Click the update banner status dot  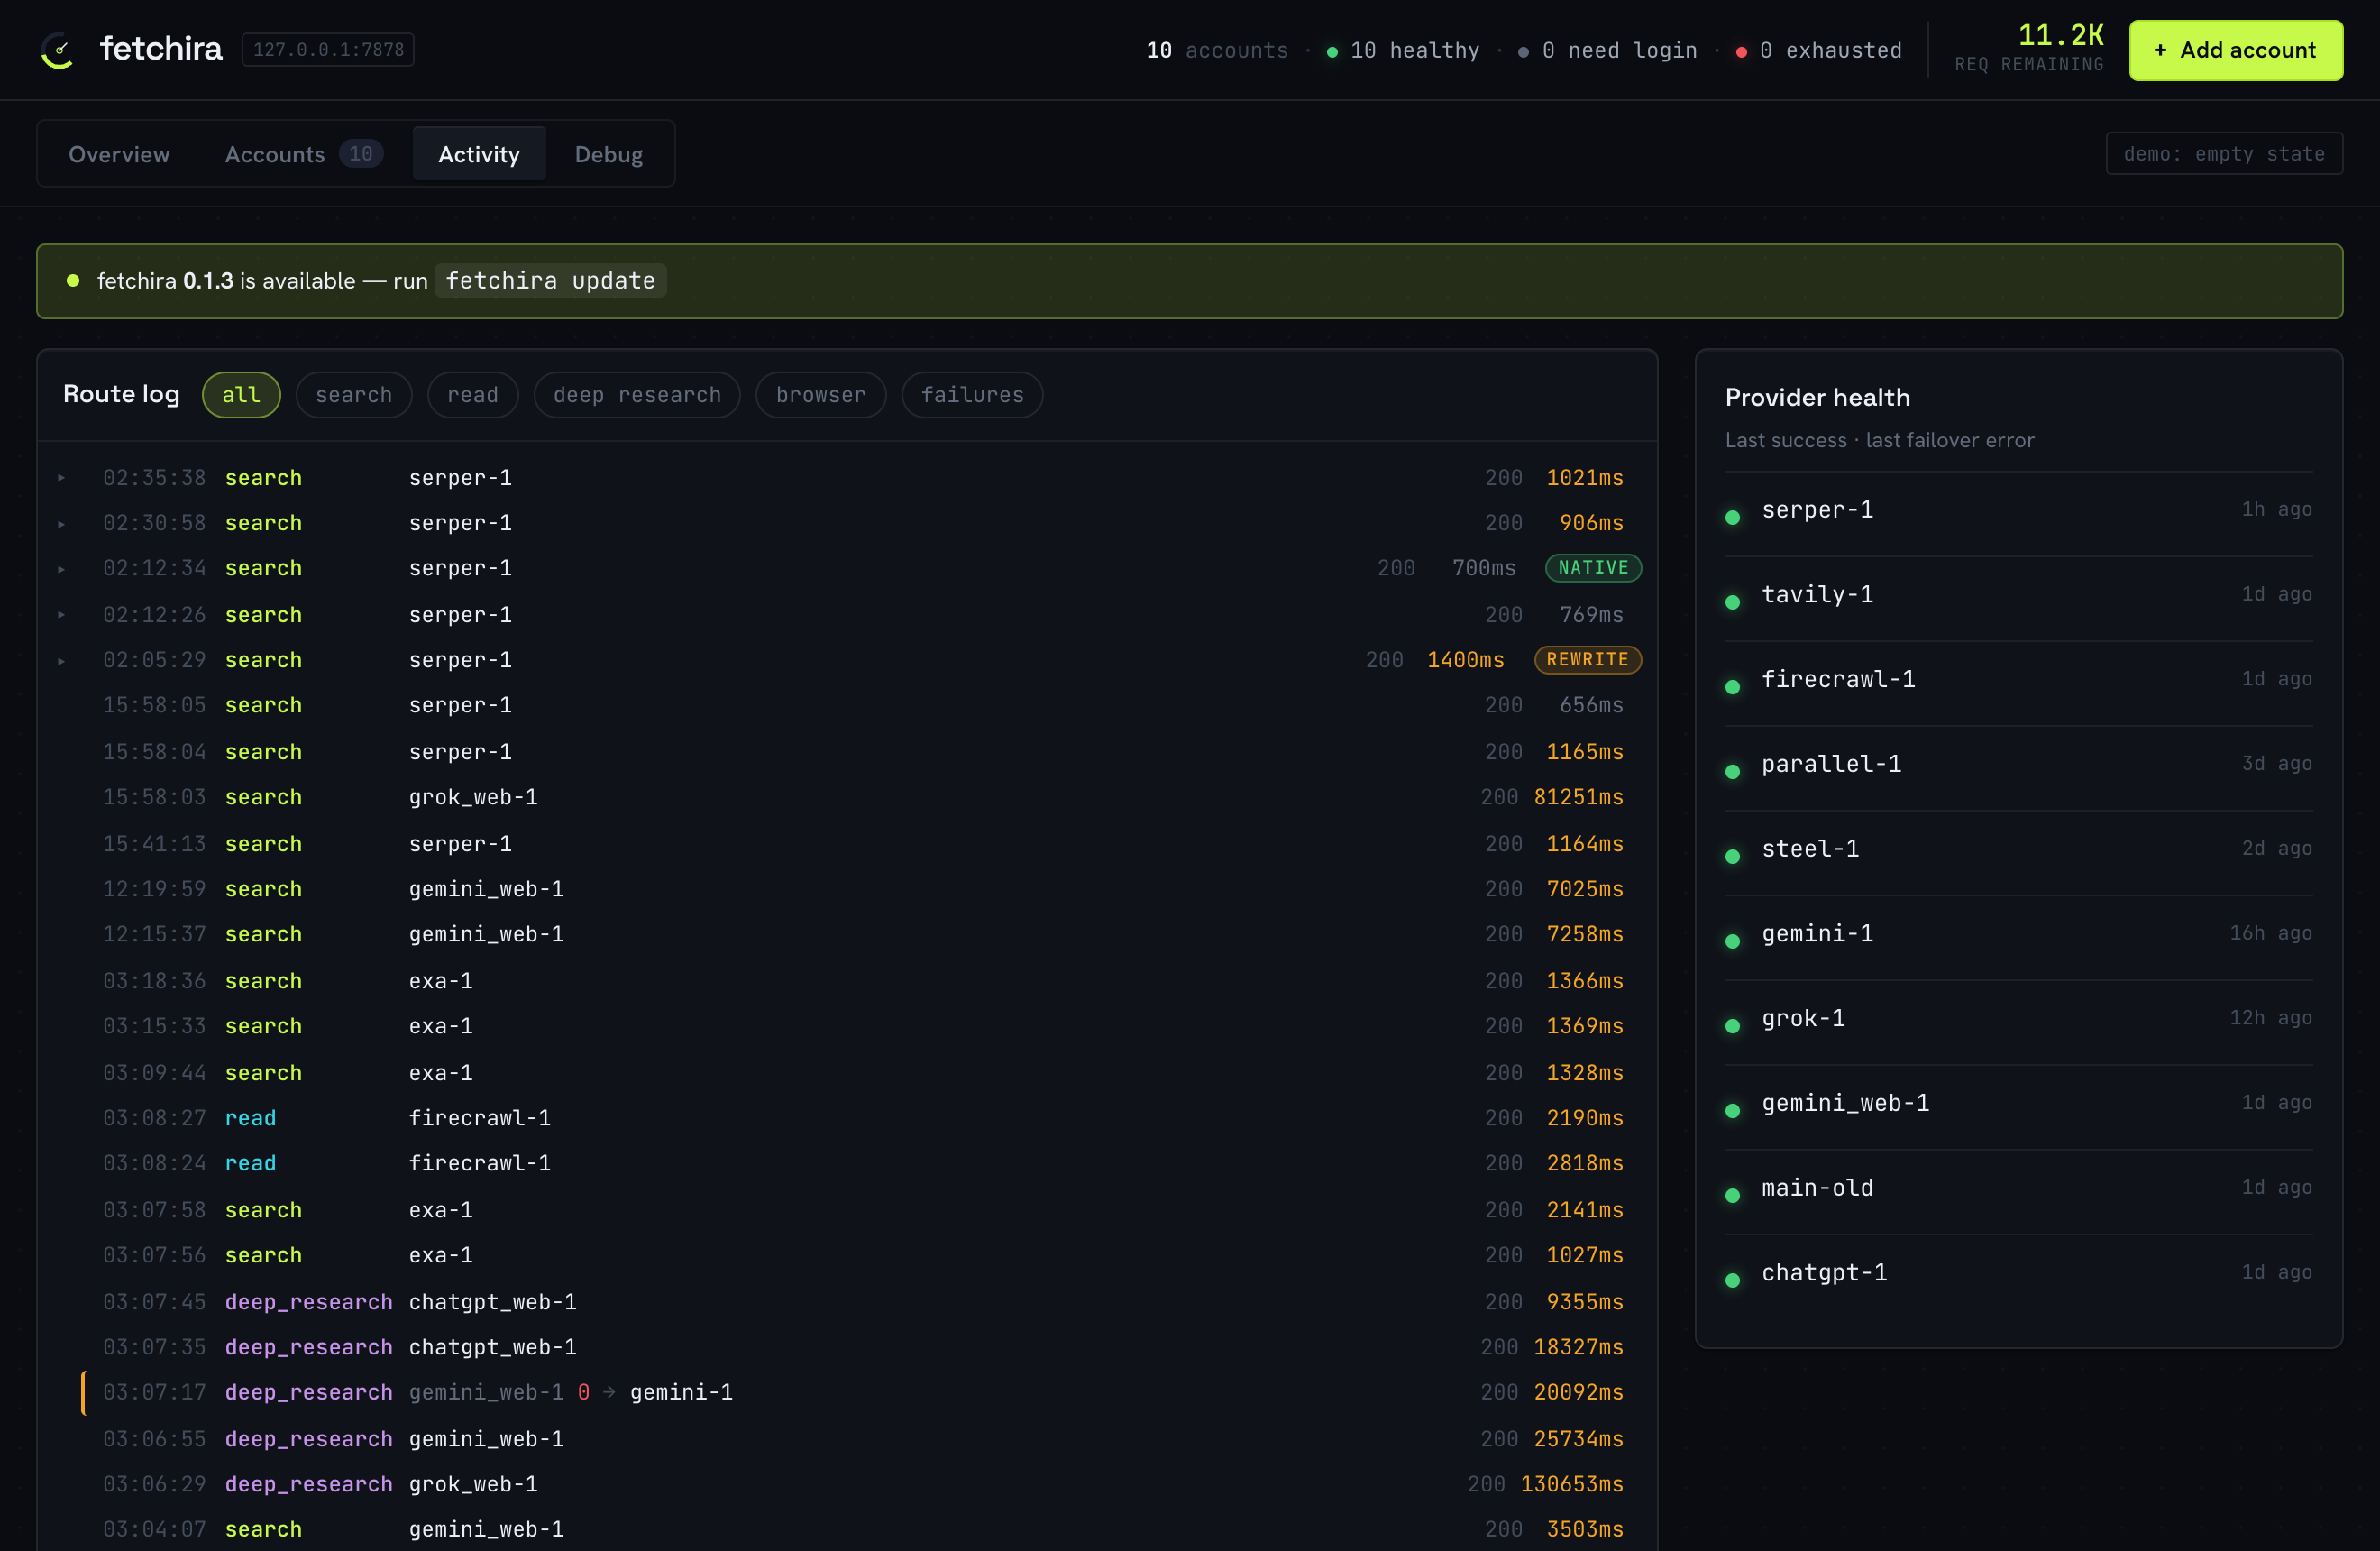click(73, 281)
